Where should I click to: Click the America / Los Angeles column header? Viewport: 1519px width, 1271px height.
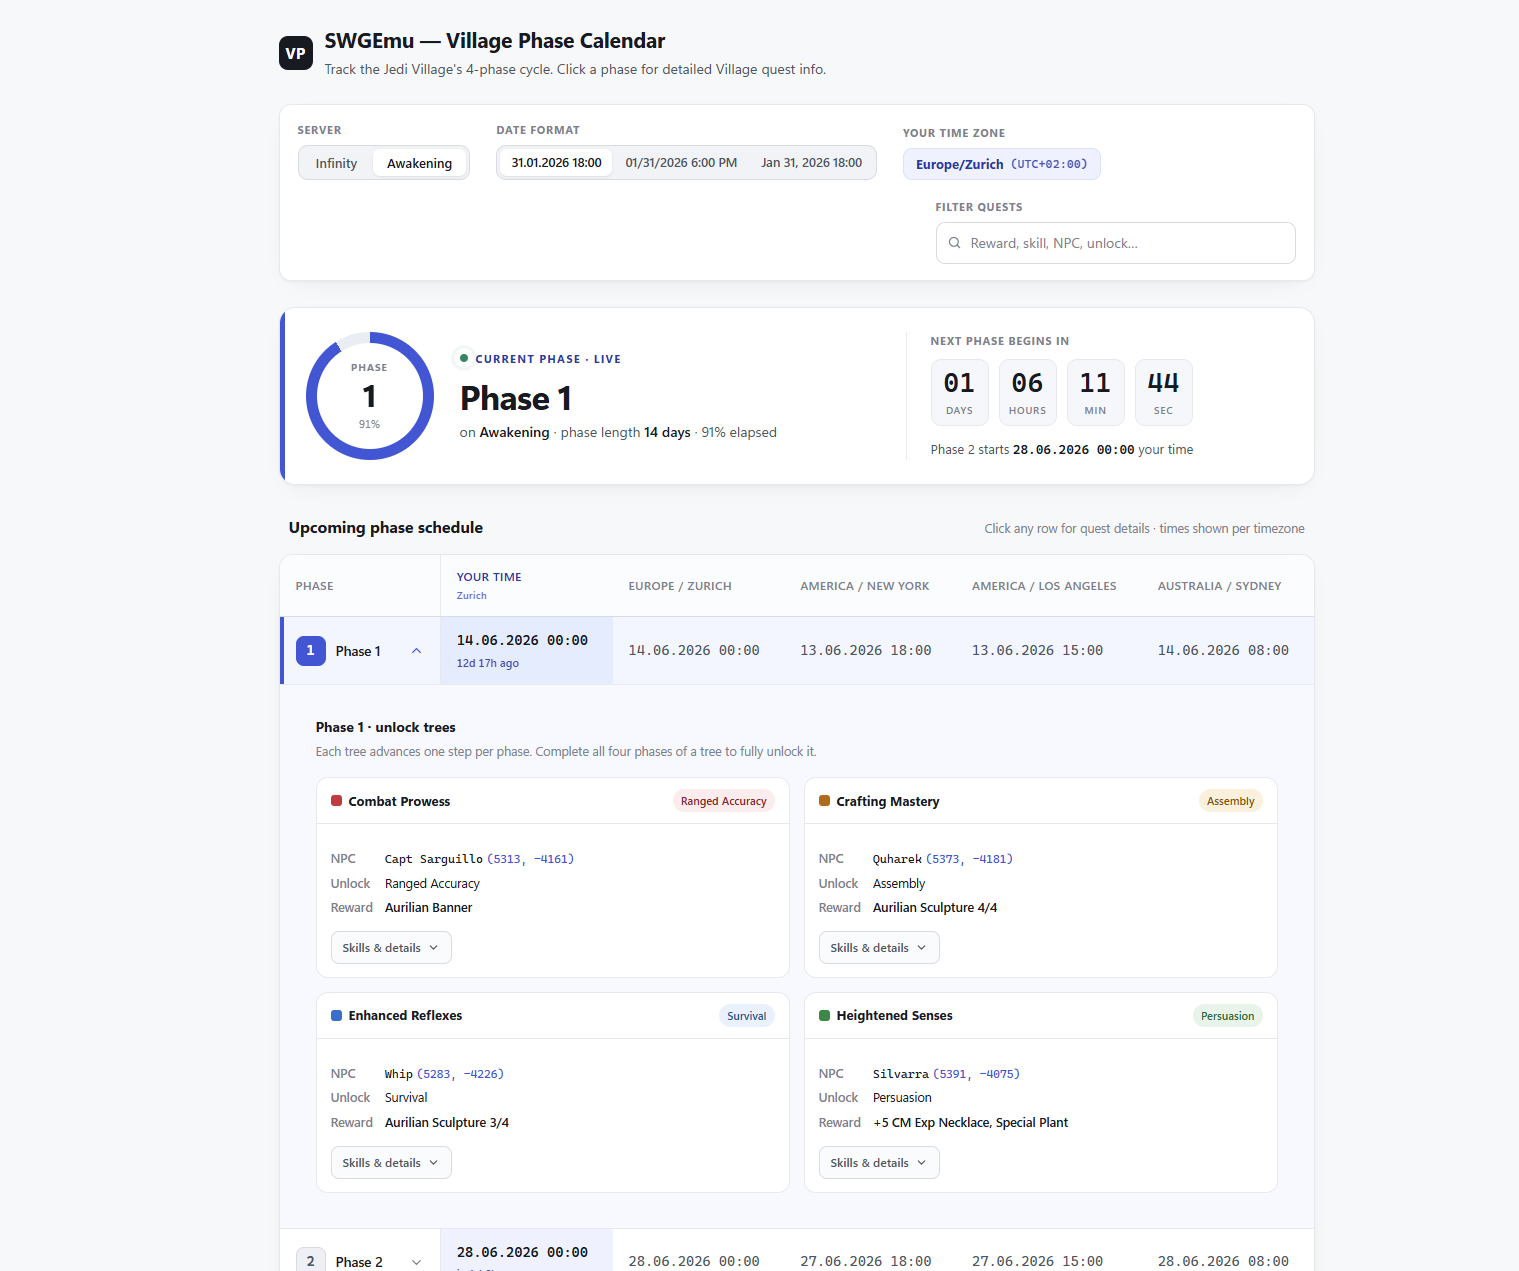[x=1044, y=586]
